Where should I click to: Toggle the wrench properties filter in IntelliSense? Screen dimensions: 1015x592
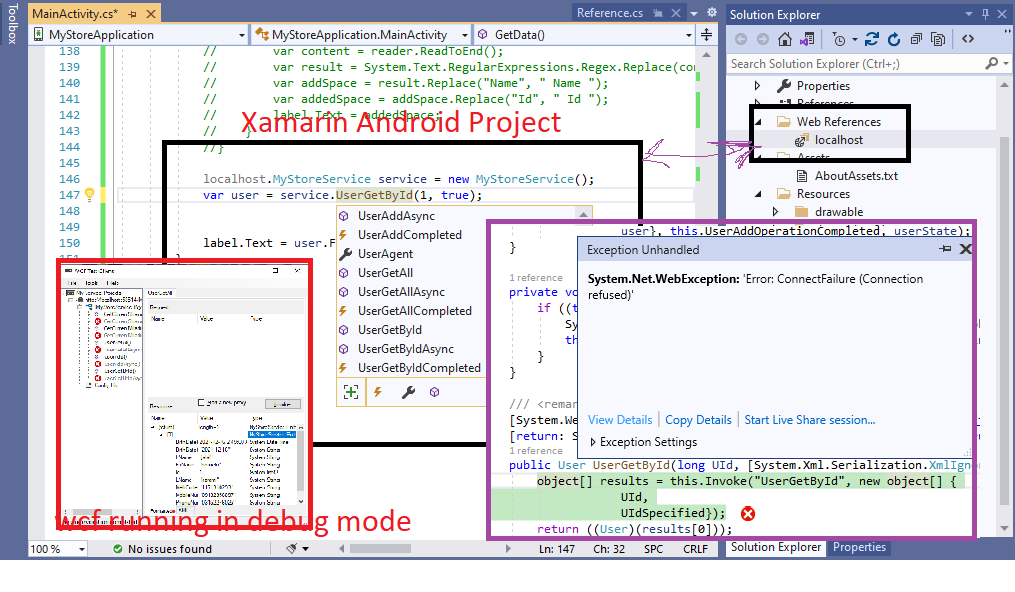pyautogui.click(x=407, y=393)
